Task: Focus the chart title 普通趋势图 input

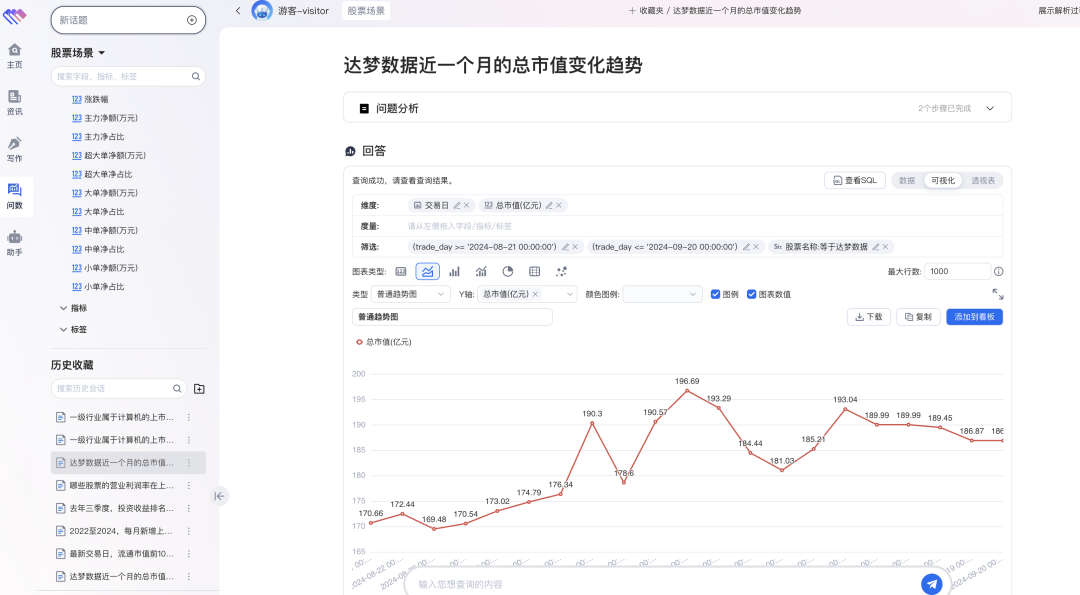Action: click(x=453, y=317)
